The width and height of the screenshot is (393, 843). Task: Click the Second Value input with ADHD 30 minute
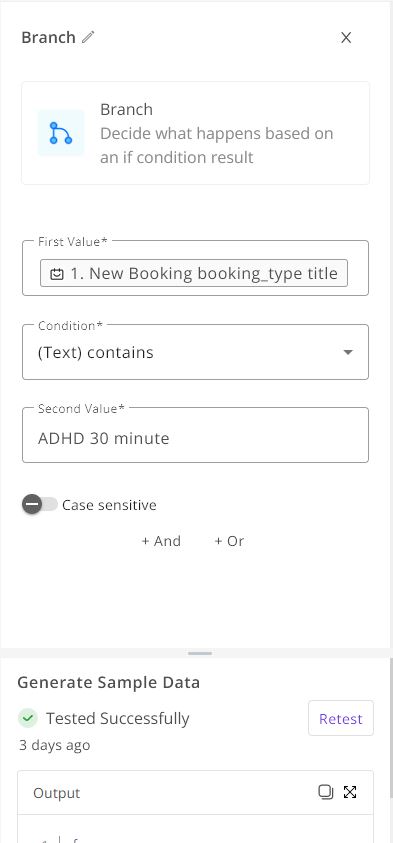pyautogui.click(x=195, y=438)
